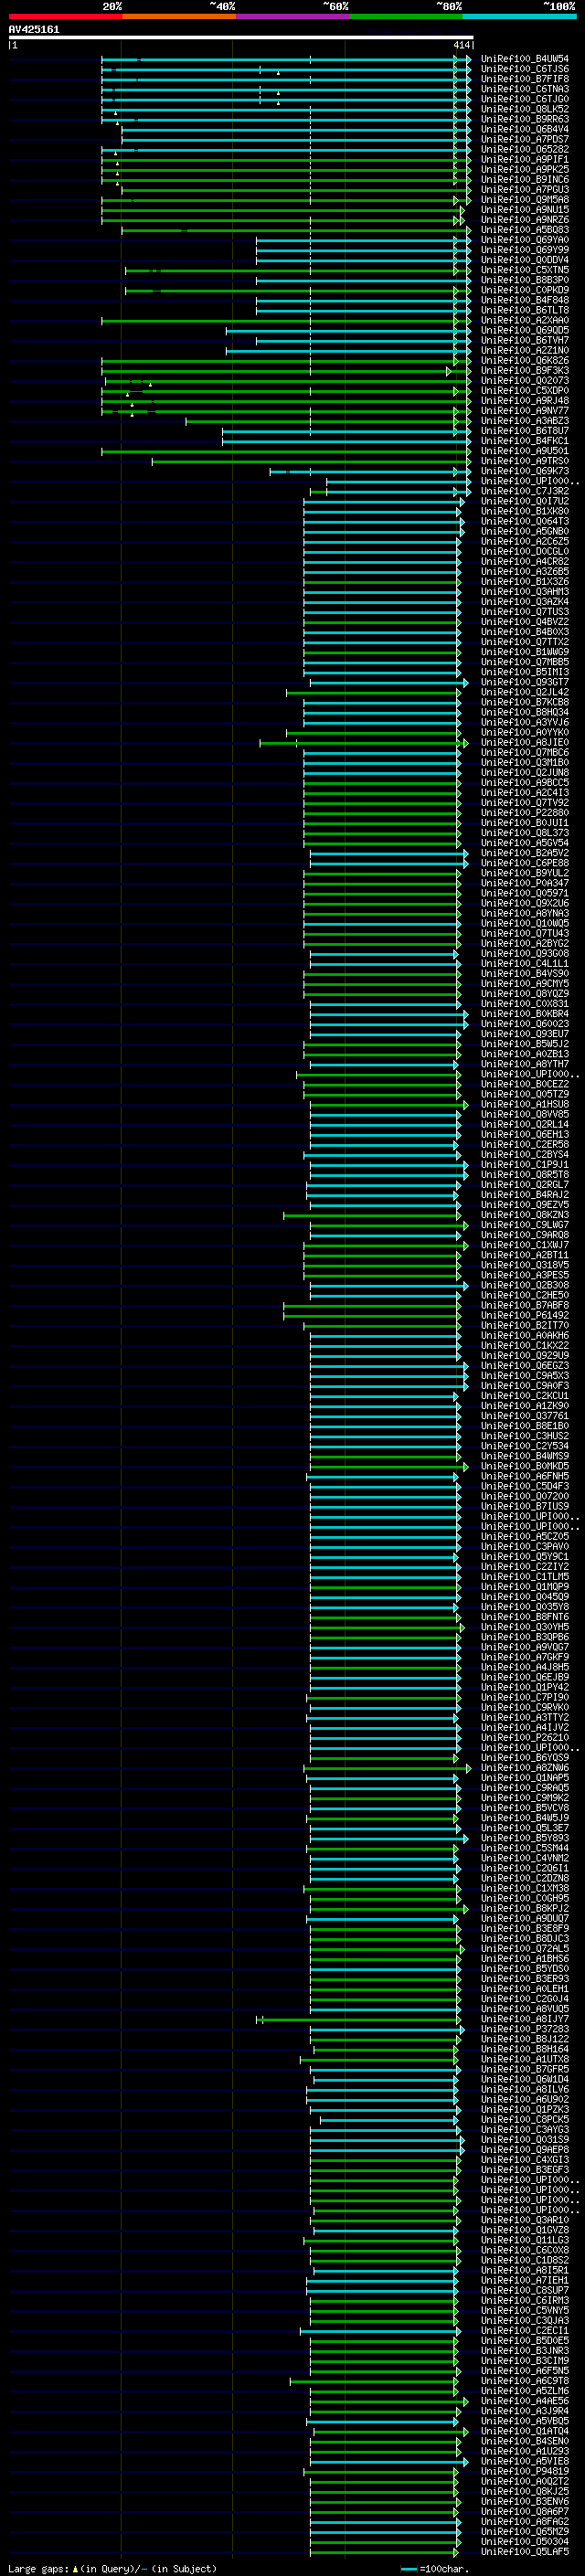Select label UniRef100_Q1PZK3
The width and height of the screenshot is (585, 2576).
tap(525, 2109)
